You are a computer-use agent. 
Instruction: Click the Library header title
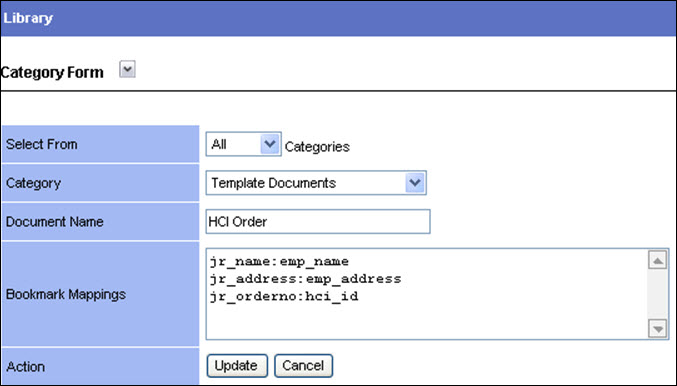[x=28, y=18]
